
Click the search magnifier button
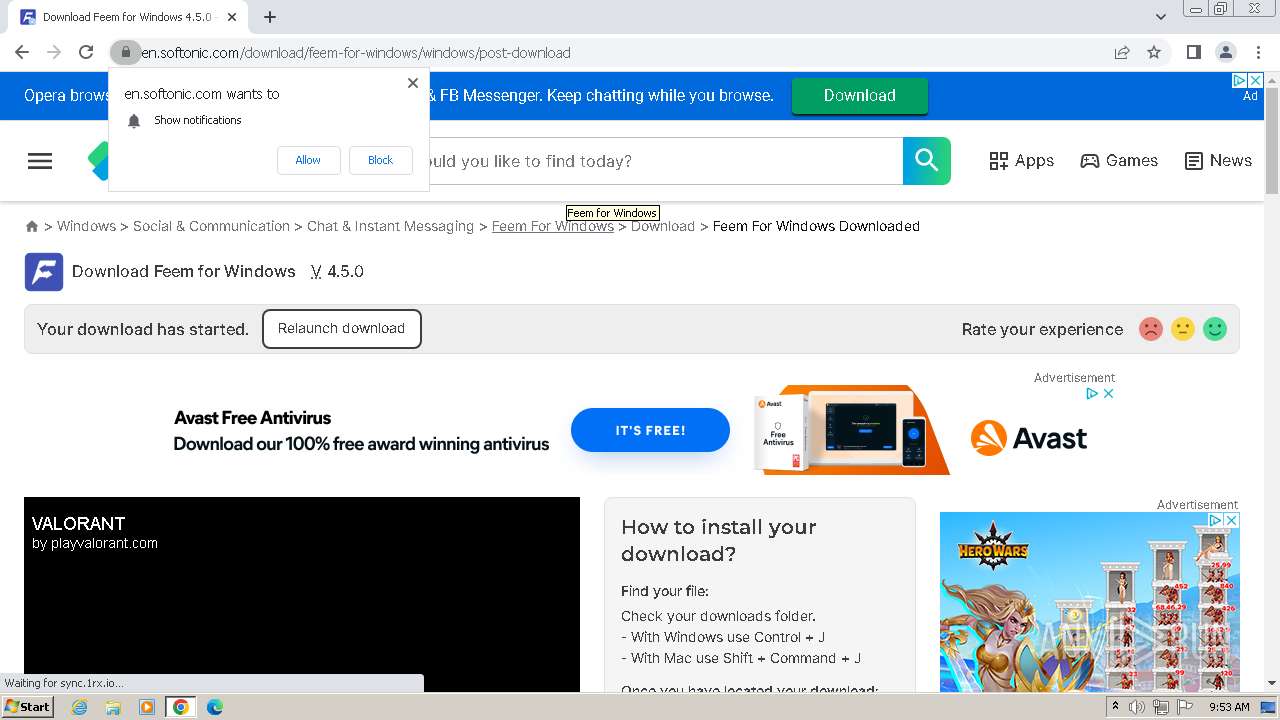[927, 161]
